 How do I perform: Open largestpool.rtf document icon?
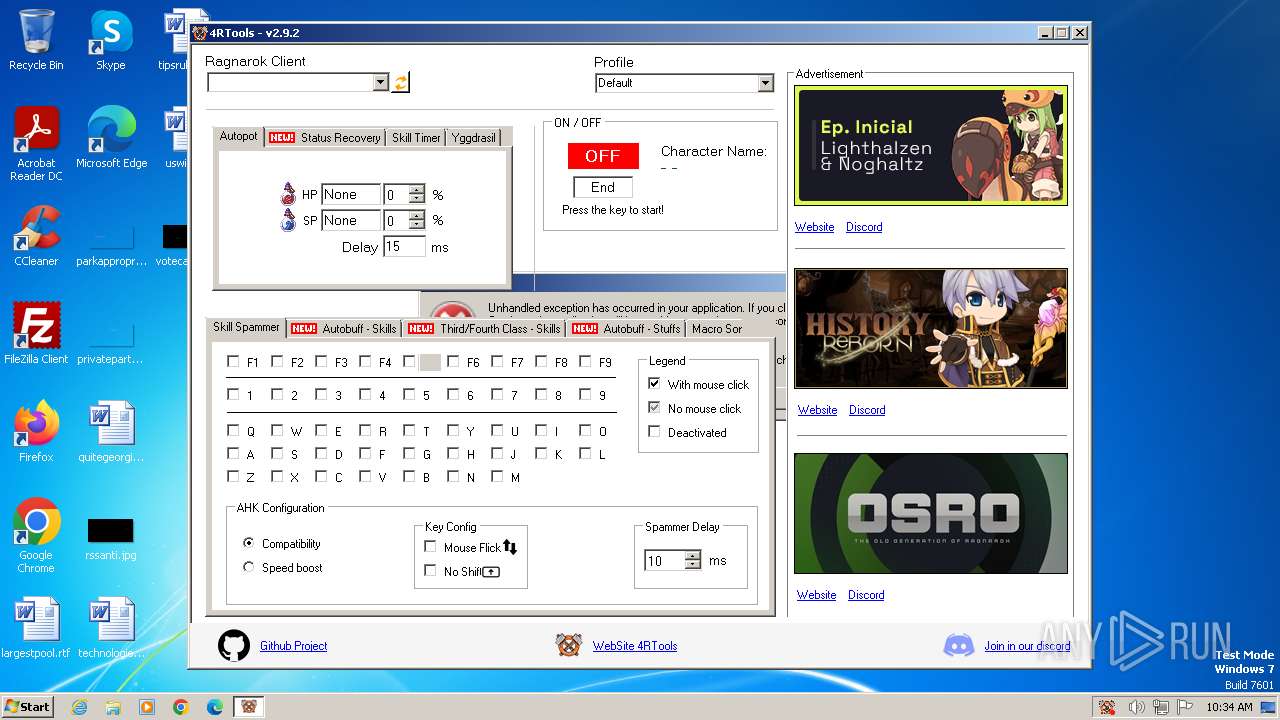(x=36, y=628)
